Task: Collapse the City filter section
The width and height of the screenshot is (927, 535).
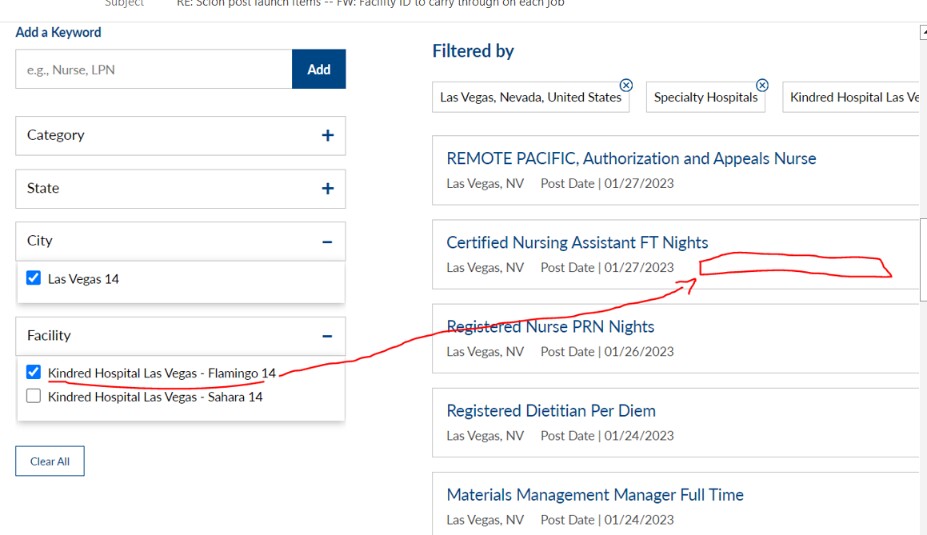Action: point(327,241)
